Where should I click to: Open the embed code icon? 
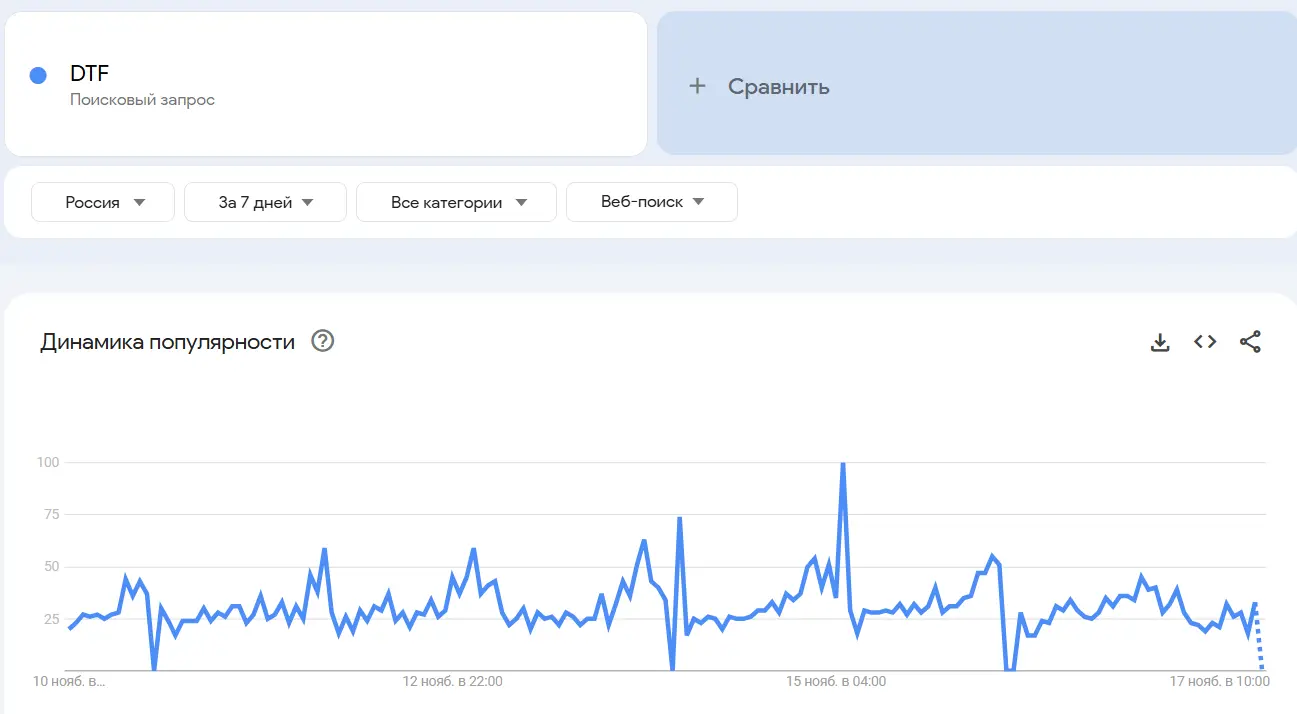point(1205,342)
